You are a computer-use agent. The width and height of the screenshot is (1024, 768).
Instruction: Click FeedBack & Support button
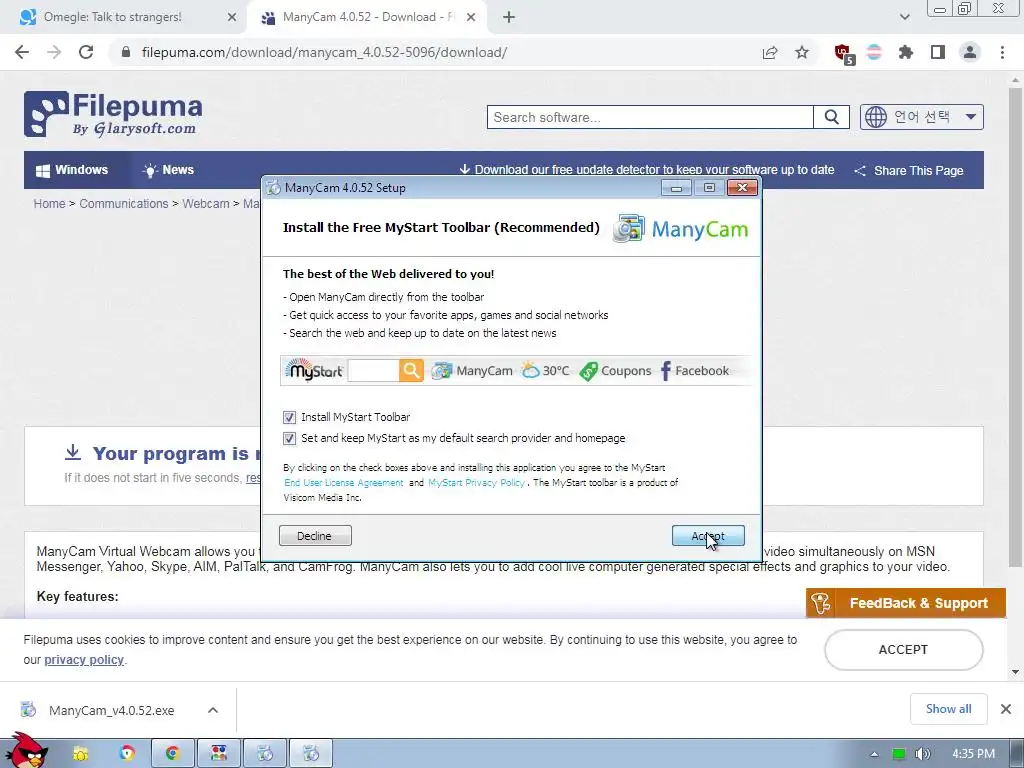906,603
